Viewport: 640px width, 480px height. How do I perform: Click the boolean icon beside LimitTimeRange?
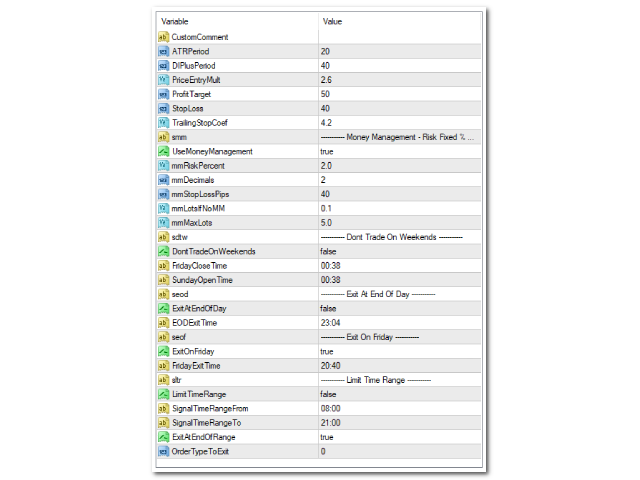coord(163,394)
